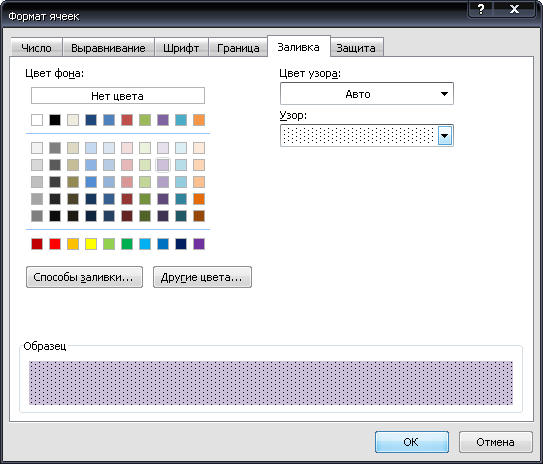Select the dark navy blue theme swatch

click(91, 120)
